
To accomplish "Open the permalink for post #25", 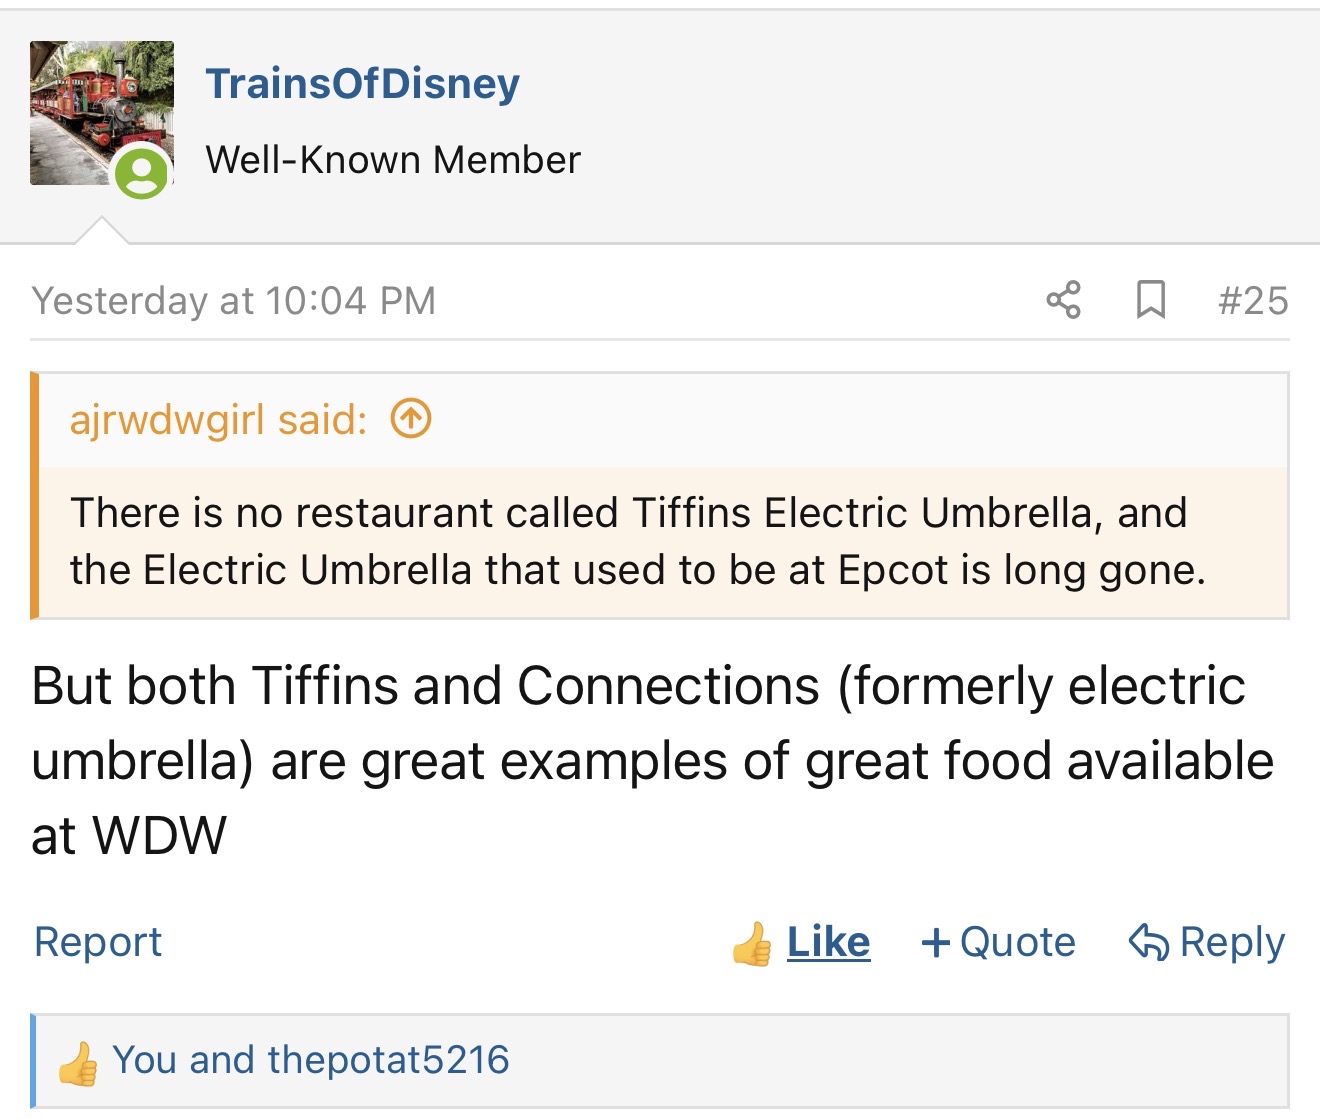I will [1253, 300].
